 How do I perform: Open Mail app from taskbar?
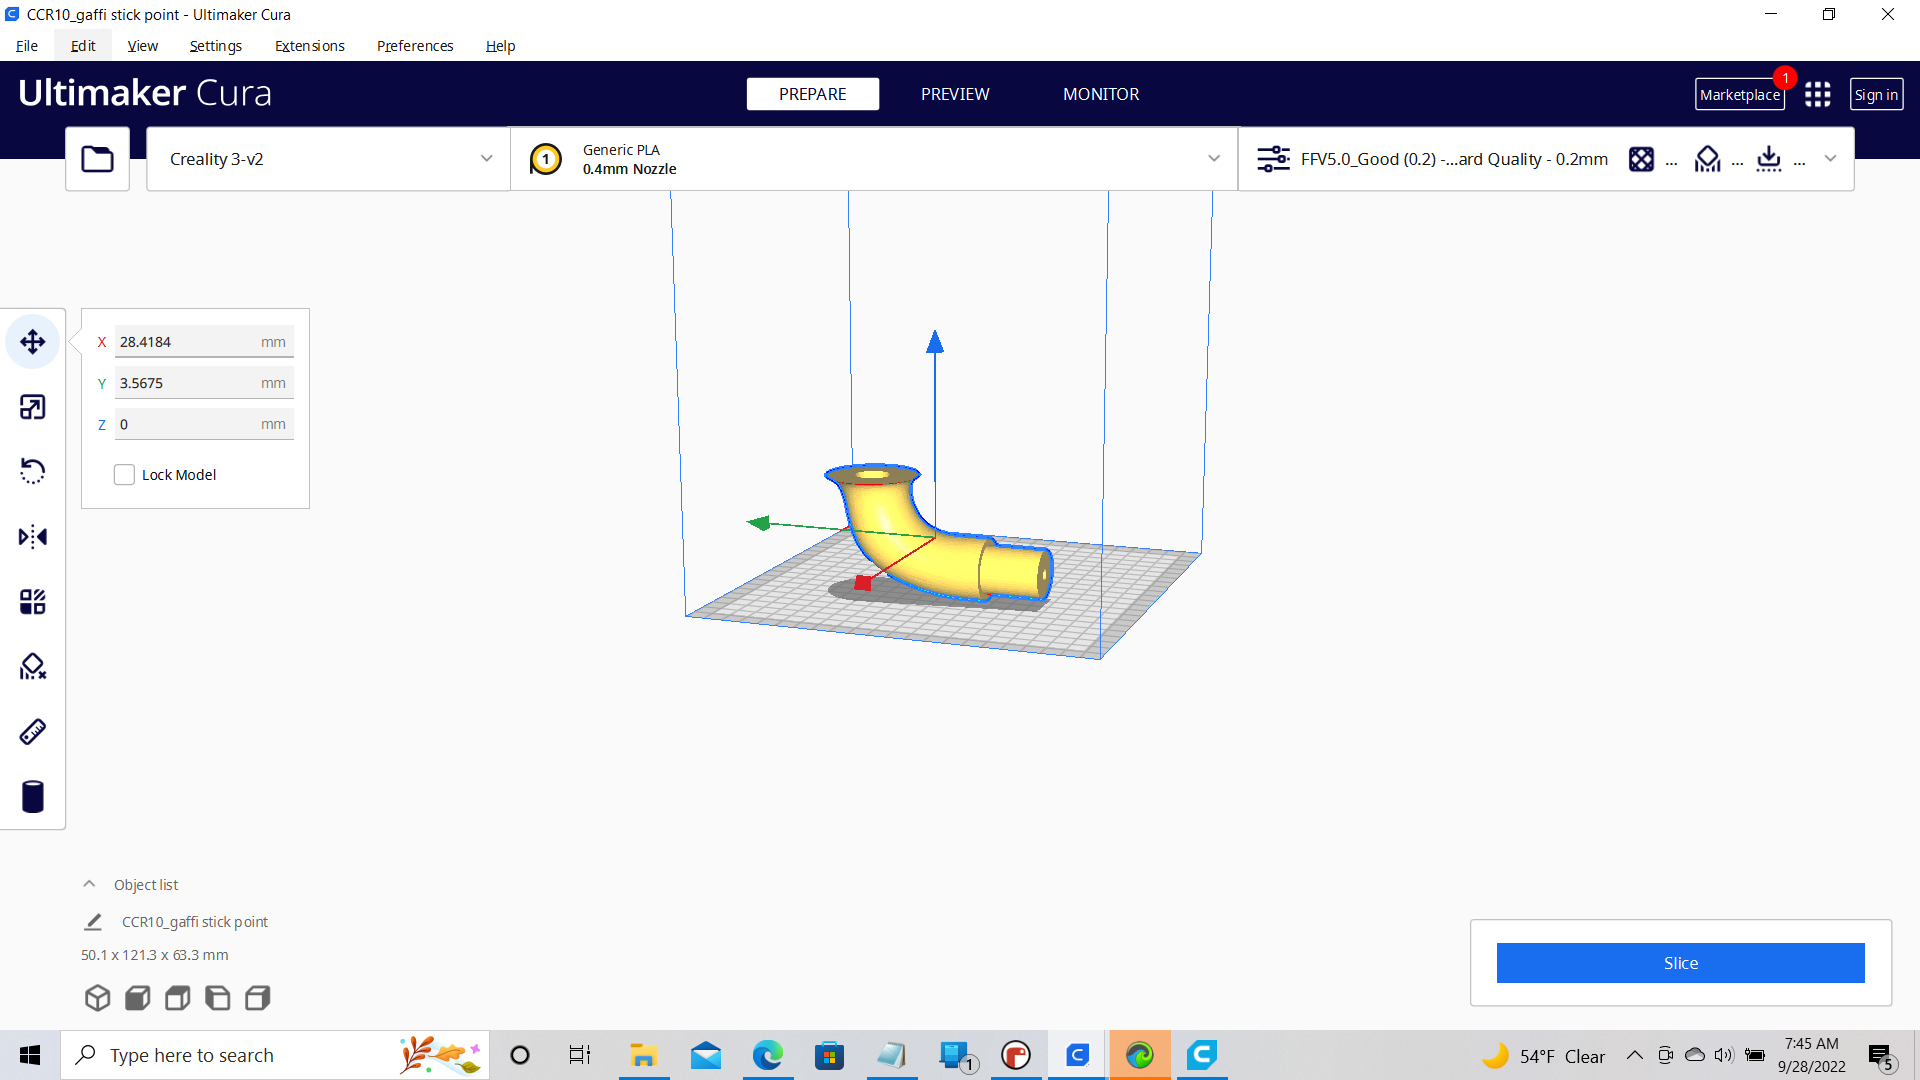(x=706, y=1055)
